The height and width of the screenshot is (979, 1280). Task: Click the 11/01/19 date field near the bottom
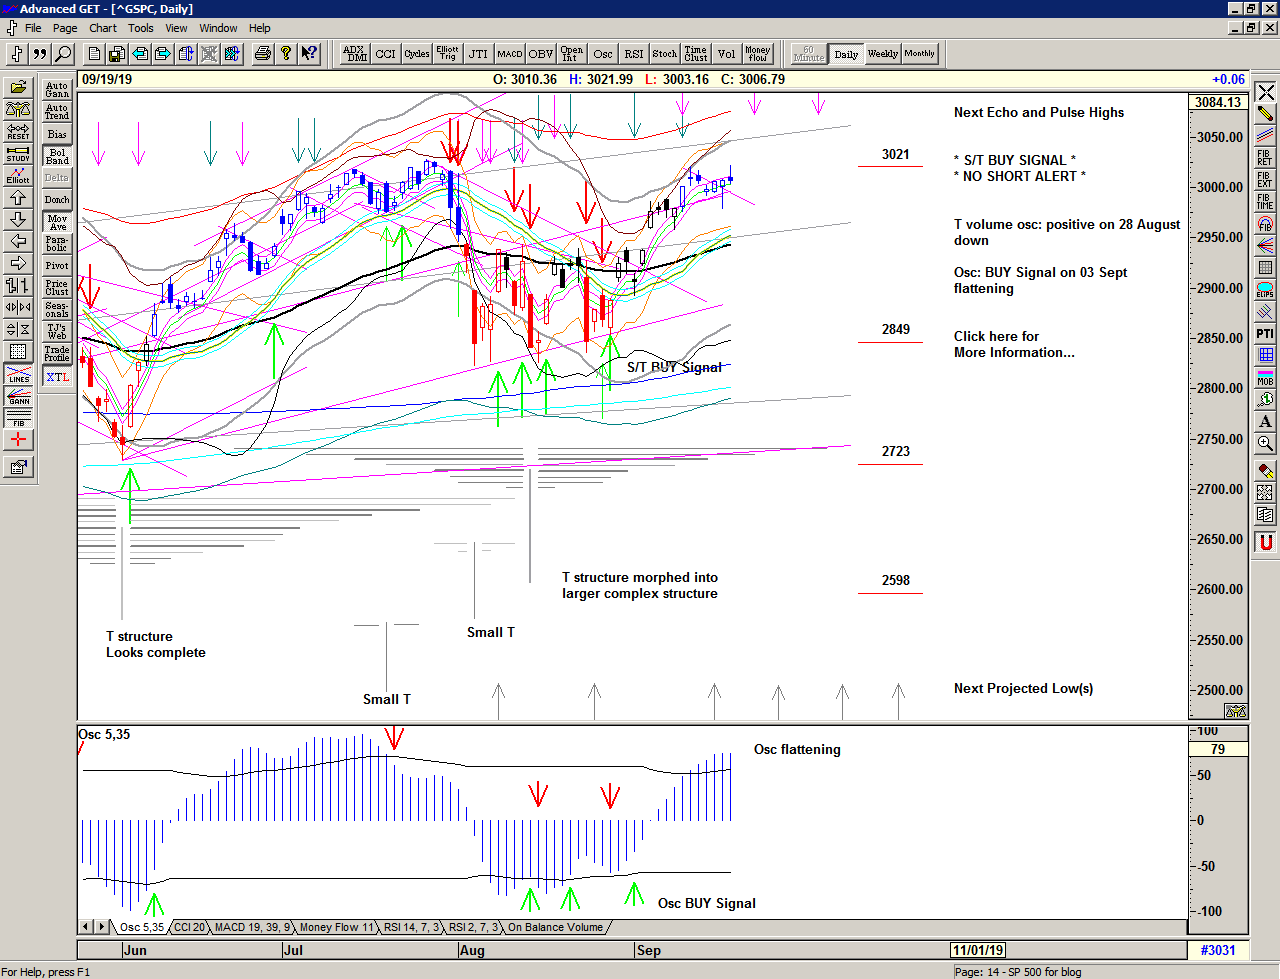coord(977,950)
